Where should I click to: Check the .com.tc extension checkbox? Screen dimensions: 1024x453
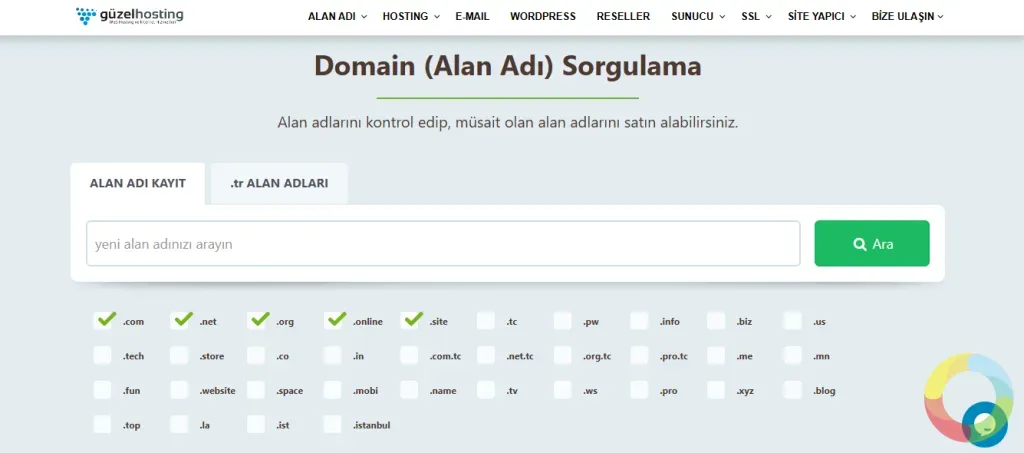409,356
